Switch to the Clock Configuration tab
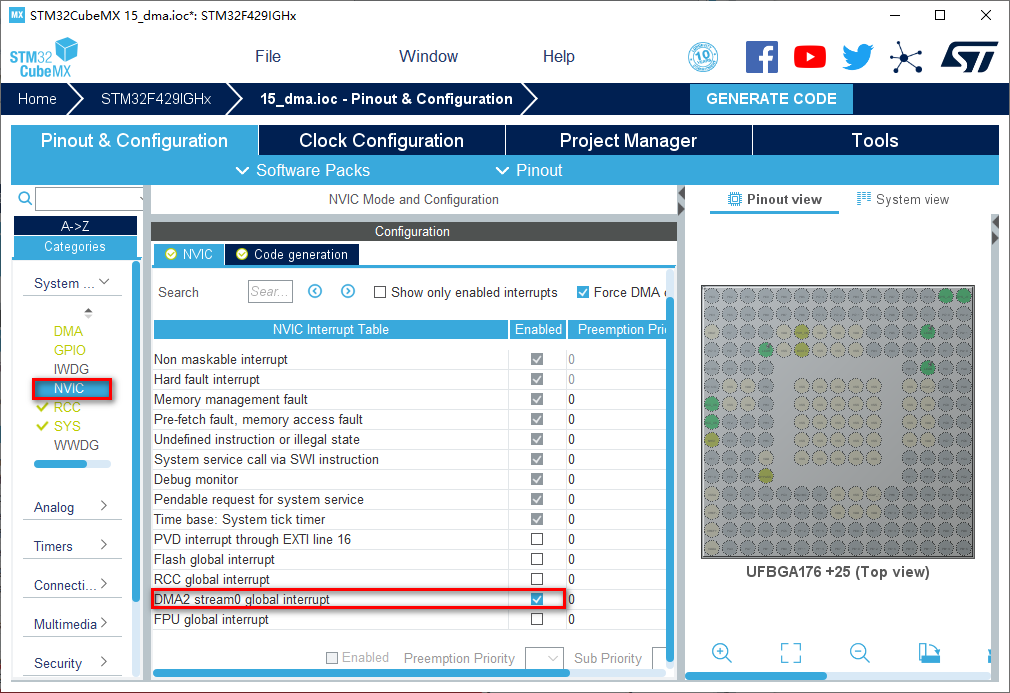Viewport: 1010px width, 693px height. pos(381,141)
